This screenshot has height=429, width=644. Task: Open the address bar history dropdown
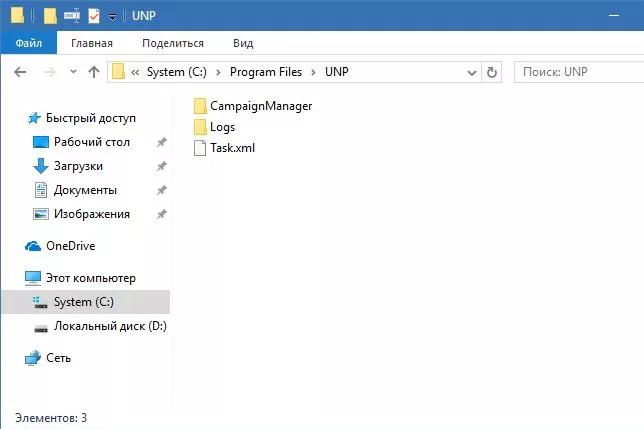(472, 73)
